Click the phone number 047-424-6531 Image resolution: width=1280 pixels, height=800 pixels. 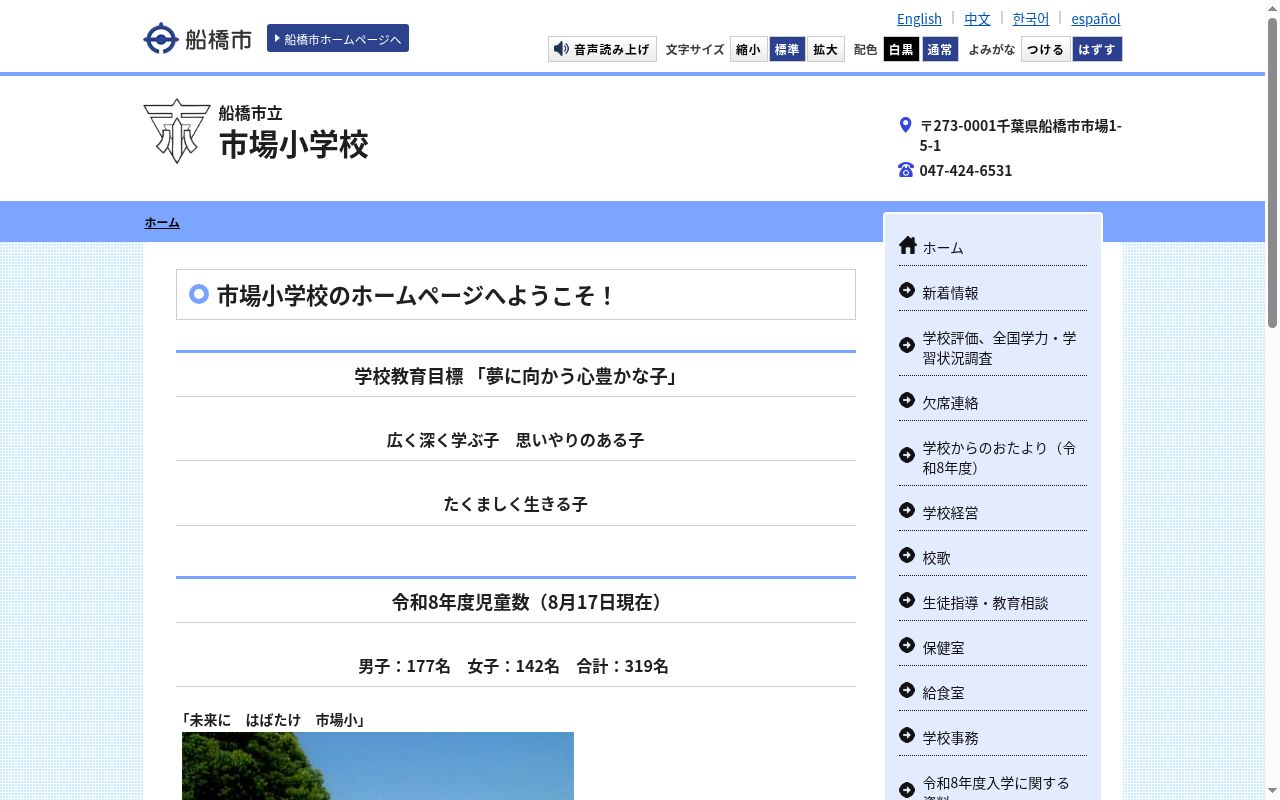(966, 170)
